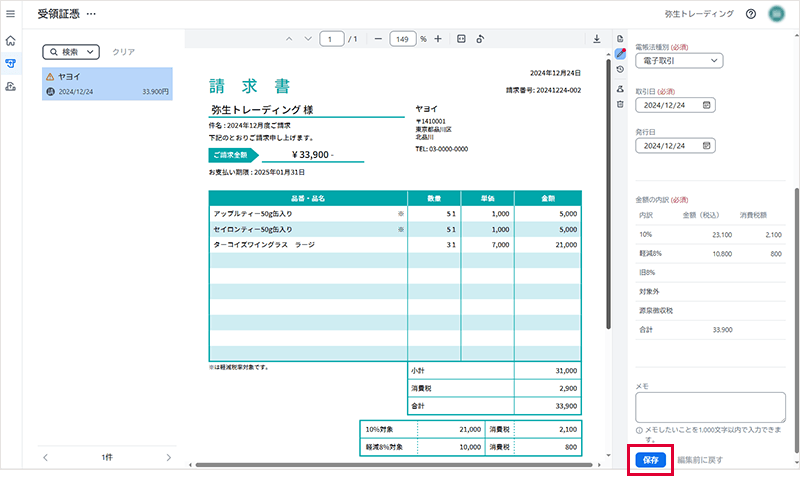The height and width of the screenshot is (480, 800).
Task: Go to the home icon in sidebar
Action: (10, 41)
